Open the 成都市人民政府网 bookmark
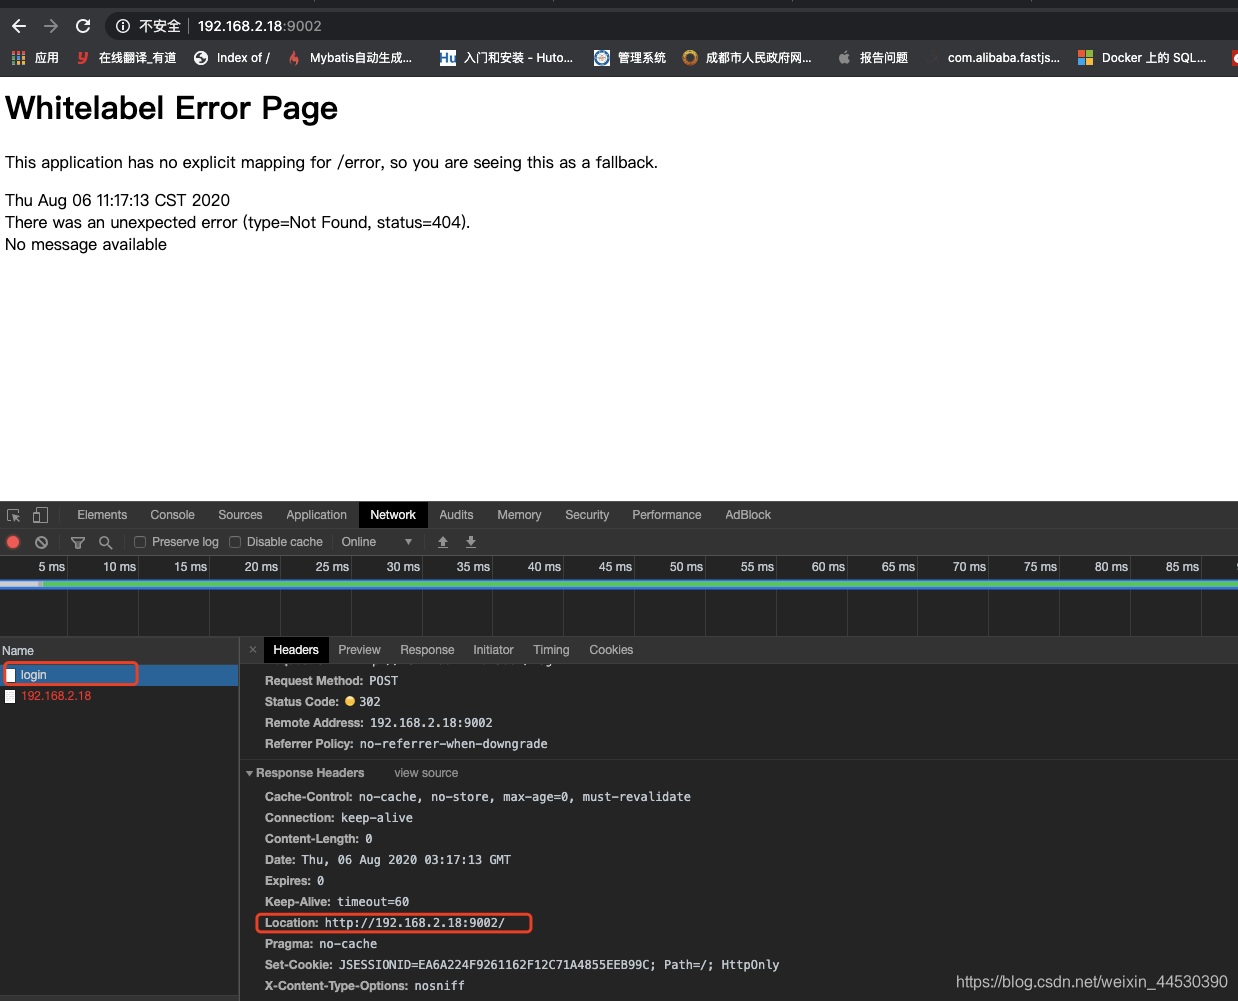 pyautogui.click(x=747, y=58)
